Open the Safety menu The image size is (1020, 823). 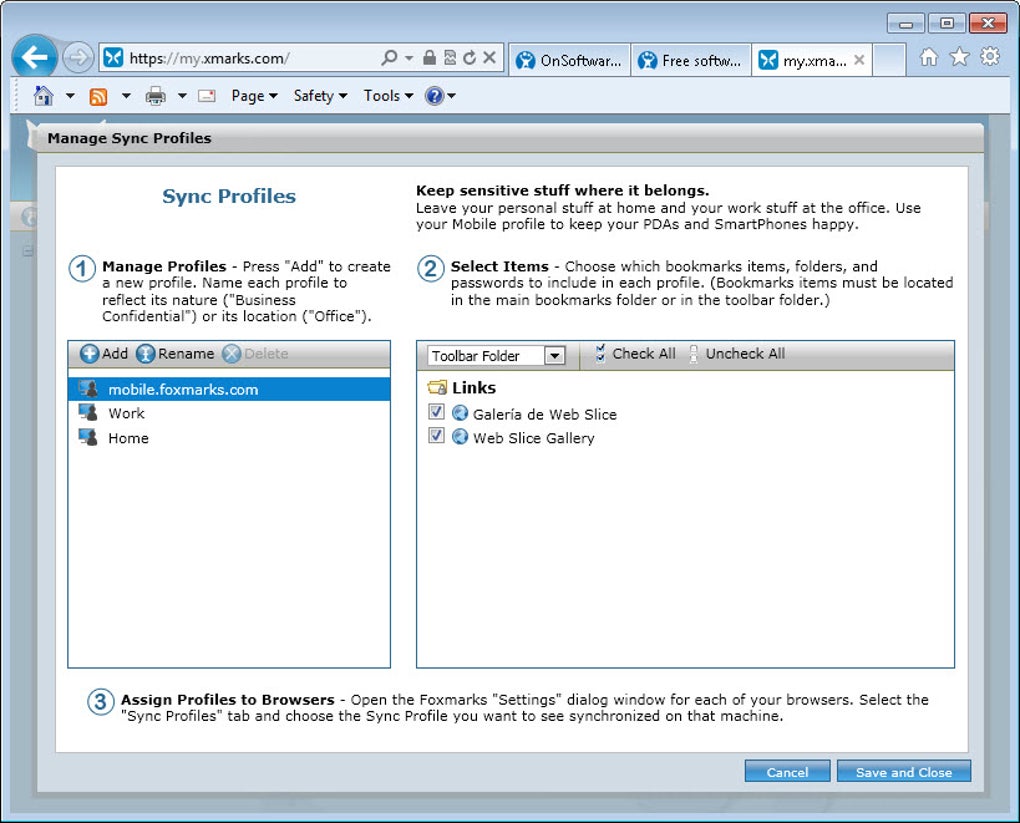tap(320, 96)
